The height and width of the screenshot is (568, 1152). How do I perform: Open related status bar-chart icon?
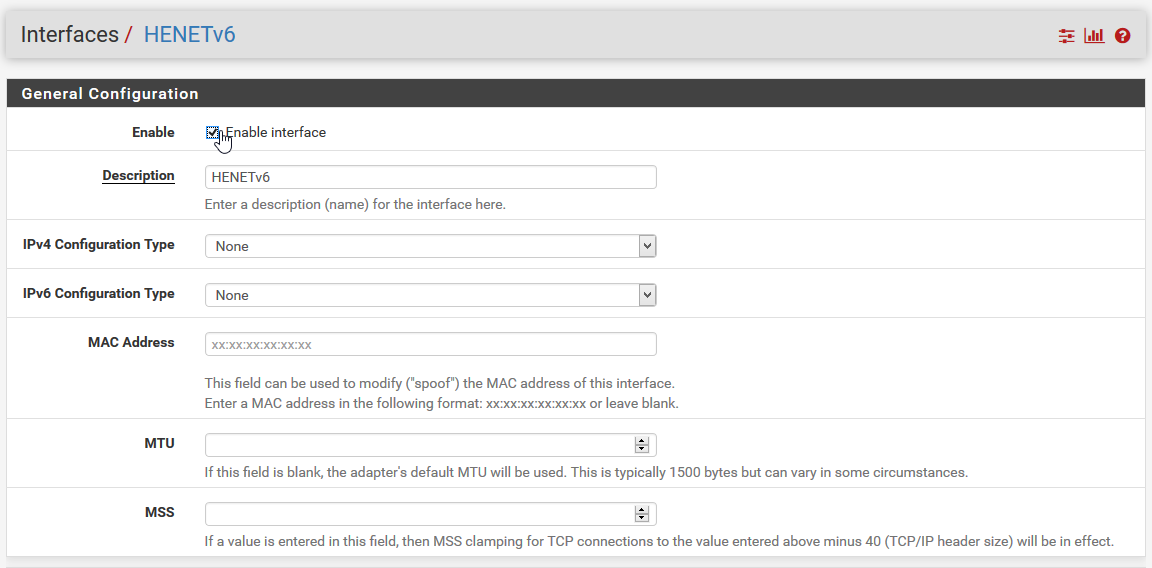coord(1094,36)
